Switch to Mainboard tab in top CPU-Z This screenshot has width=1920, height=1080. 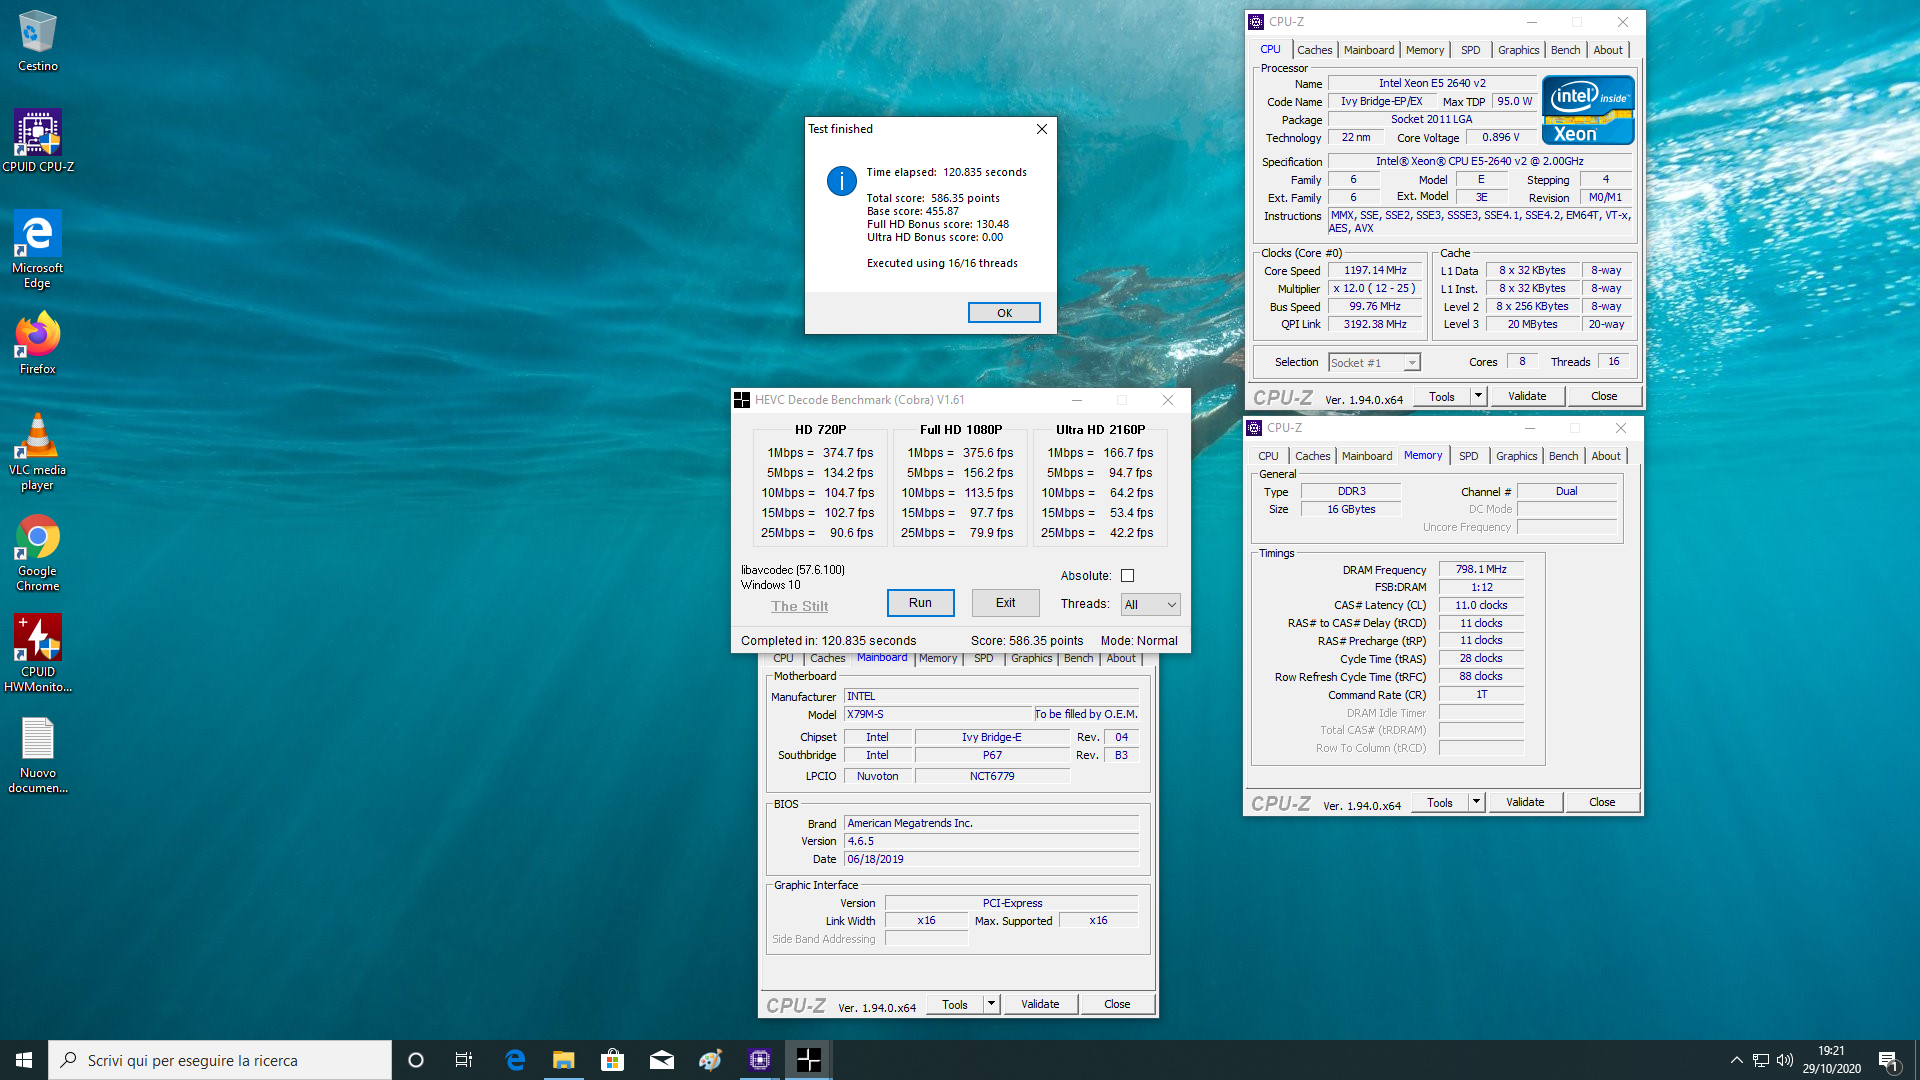click(1369, 50)
